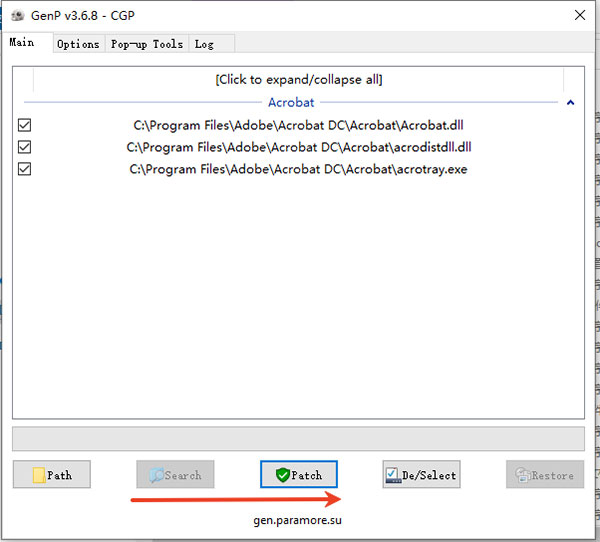Show the Log tab
600x542 pixels.
click(x=204, y=44)
